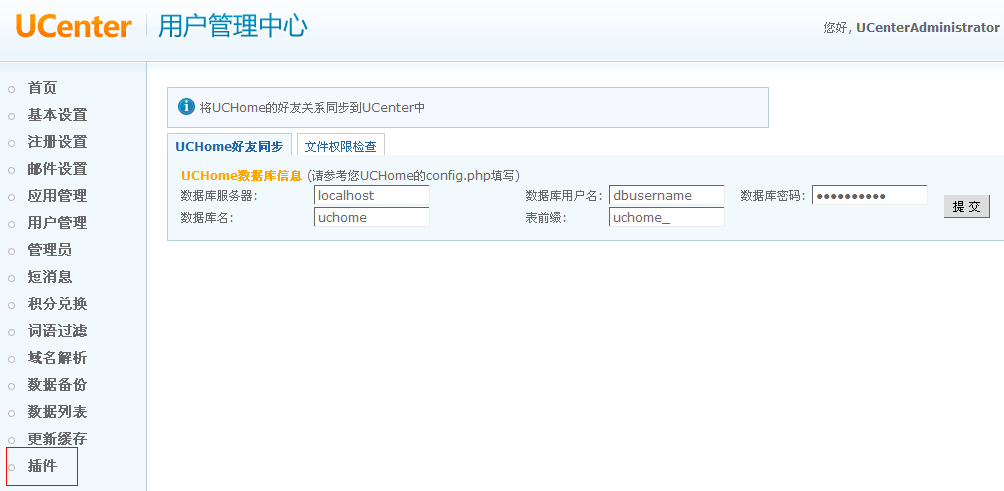Click the 将UCHome的好友关系同步到UCenter中 notice text
This screenshot has width=1004, height=491.
(x=312, y=108)
